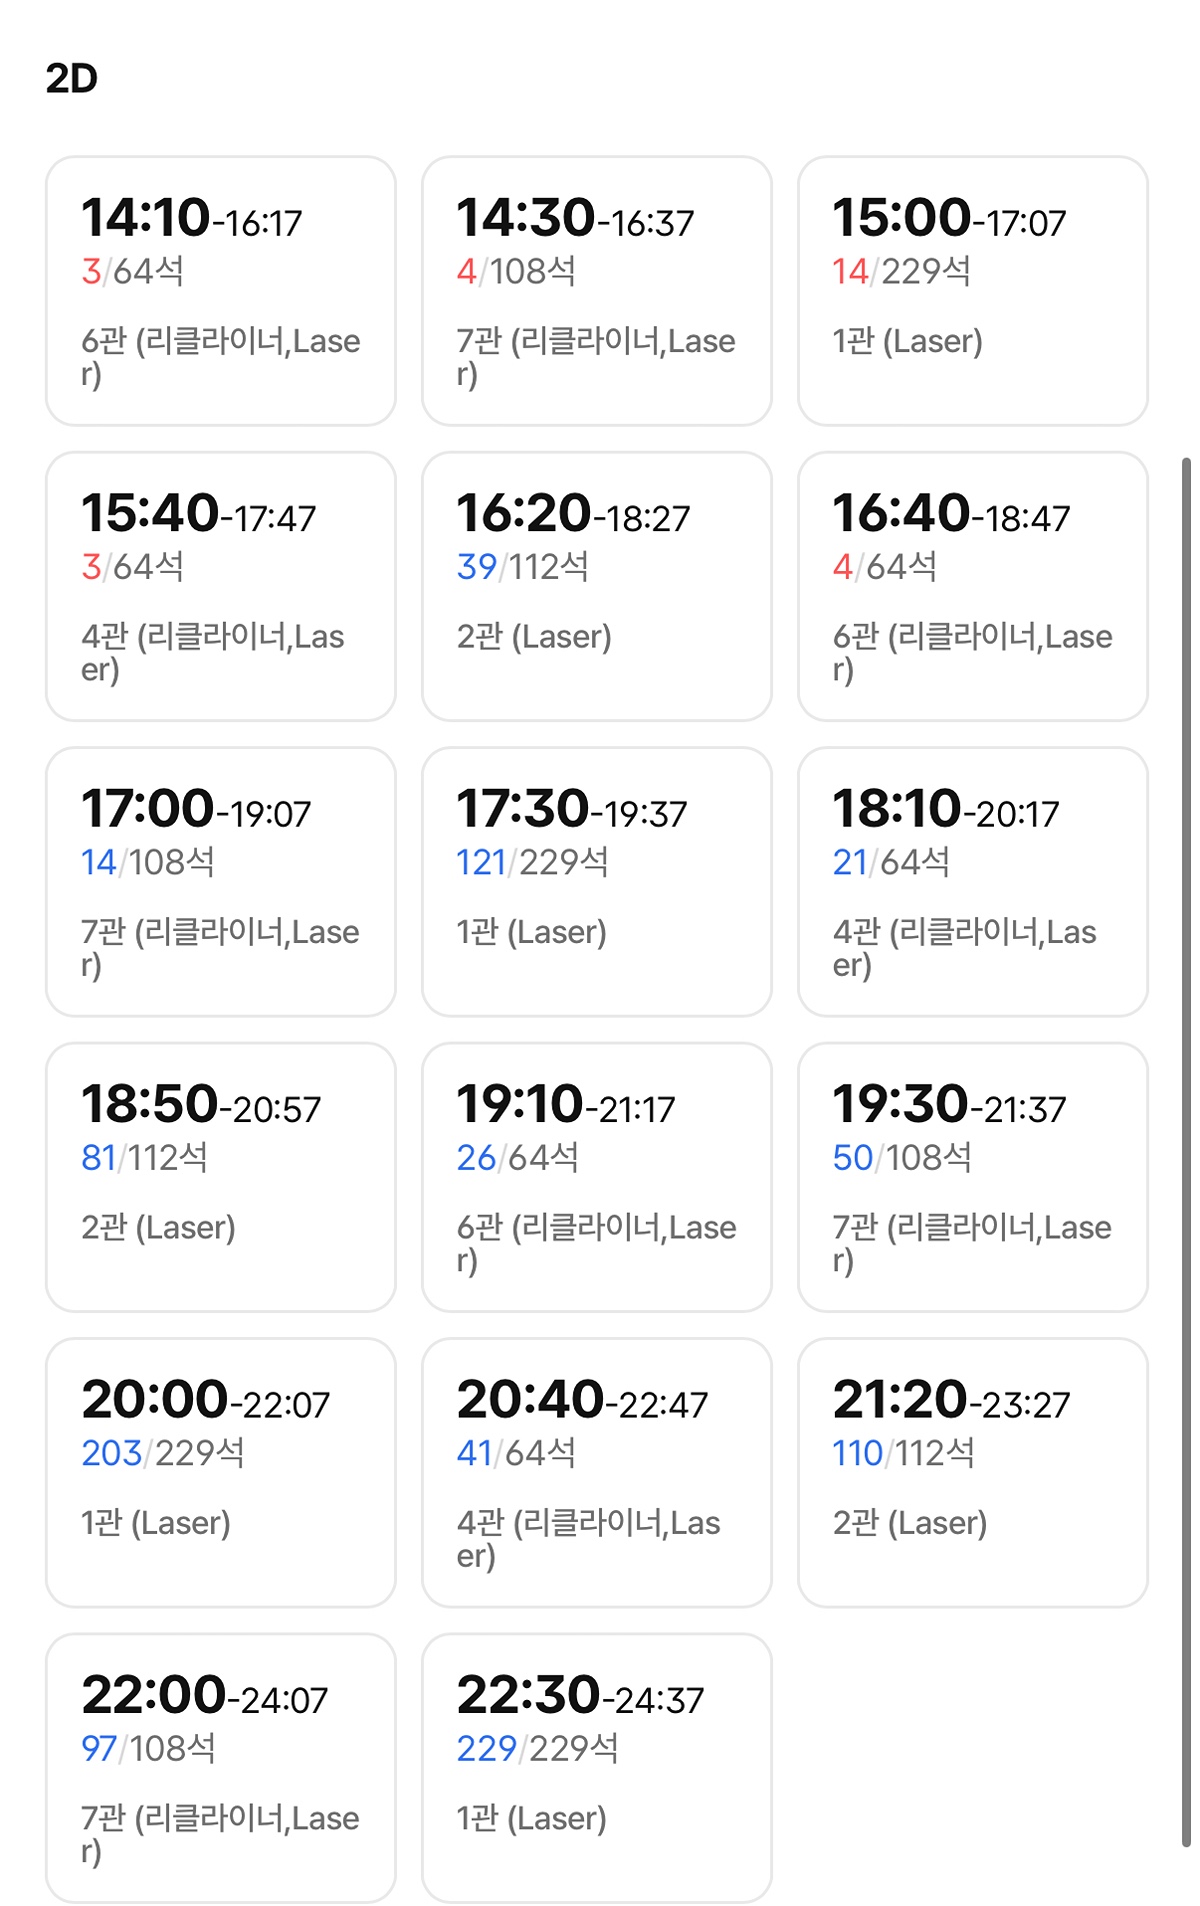This screenshot has height=1906, width=1200.
Task: Choose the 18:50-20:57 screening card
Action: tap(220, 1177)
